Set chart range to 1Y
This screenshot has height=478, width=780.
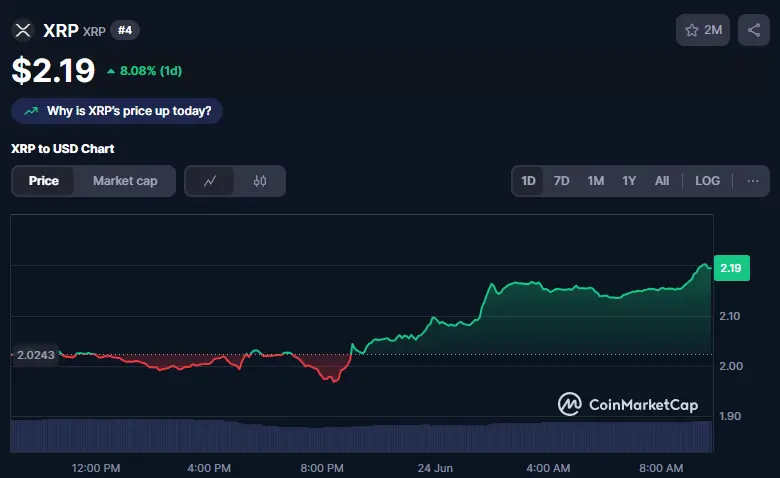coord(629,181)
